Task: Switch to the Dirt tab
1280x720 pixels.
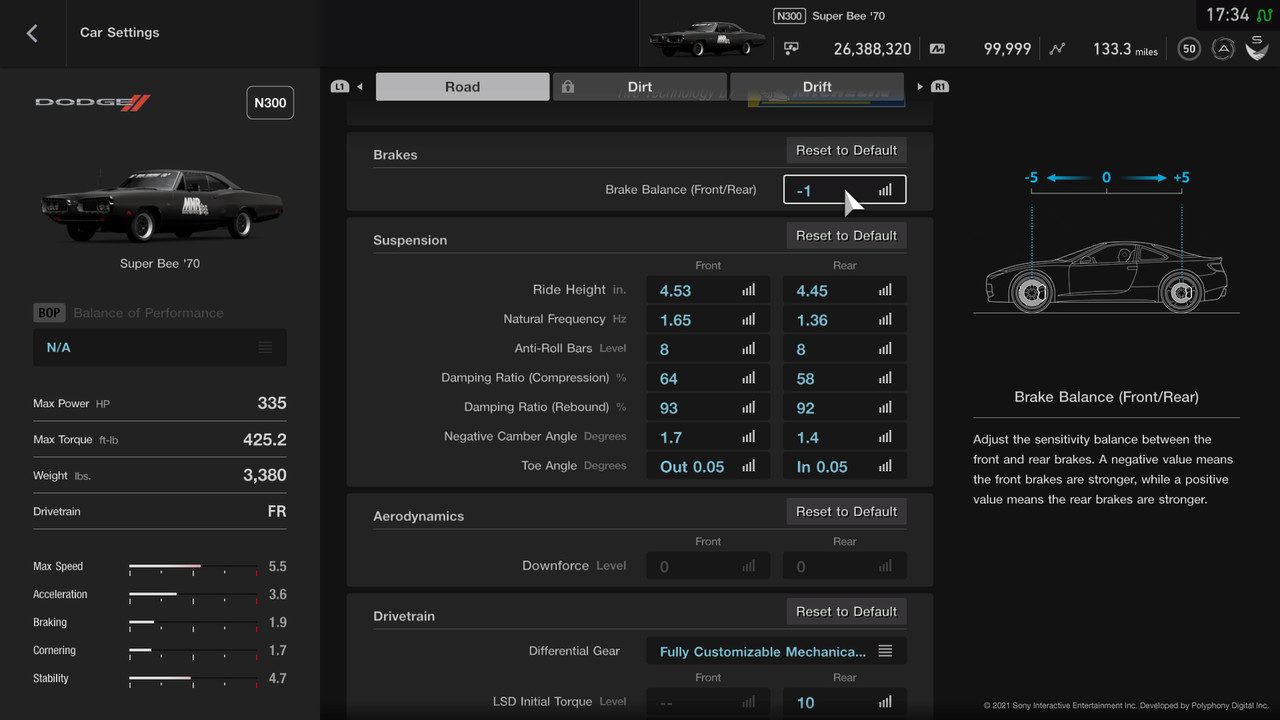Action: 640,87
